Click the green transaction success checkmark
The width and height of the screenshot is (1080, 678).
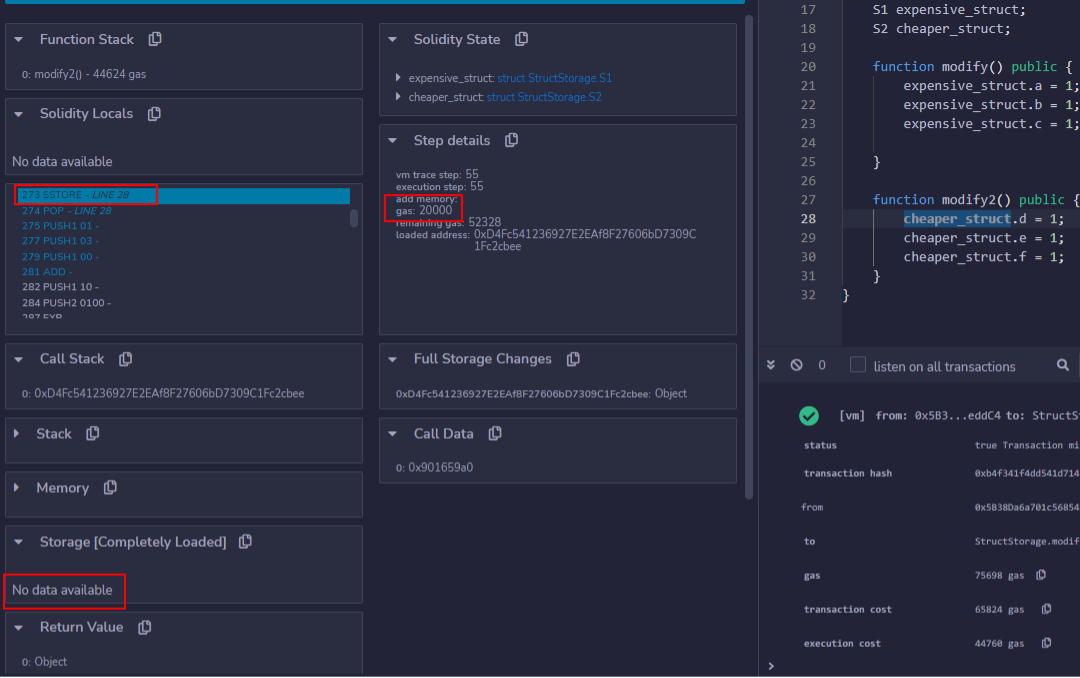809,415
